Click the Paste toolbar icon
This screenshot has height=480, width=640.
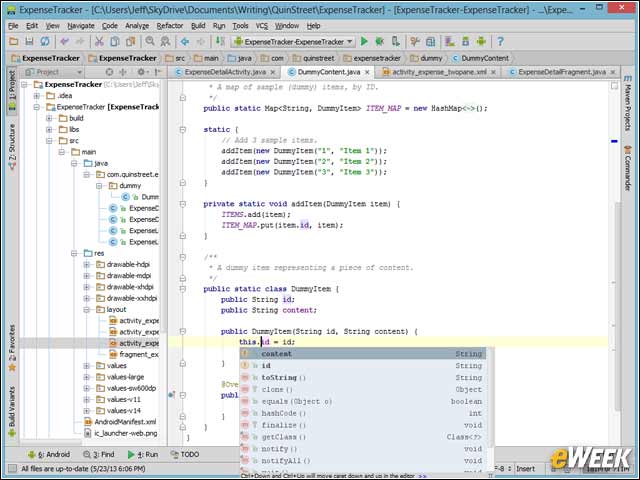click(x=131, y=41)
